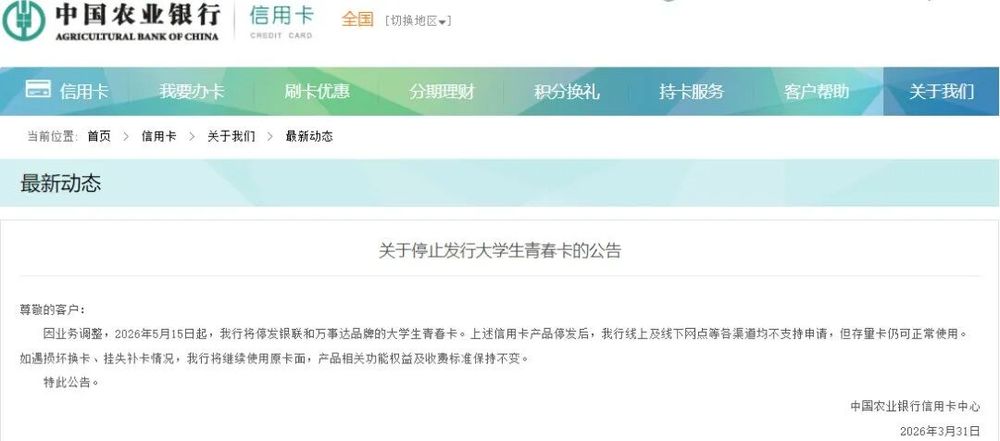This screenshot has height=441, width=1000.
Task: Click the chevron arrow after 首页 breadcrumb
Action: 126,136
